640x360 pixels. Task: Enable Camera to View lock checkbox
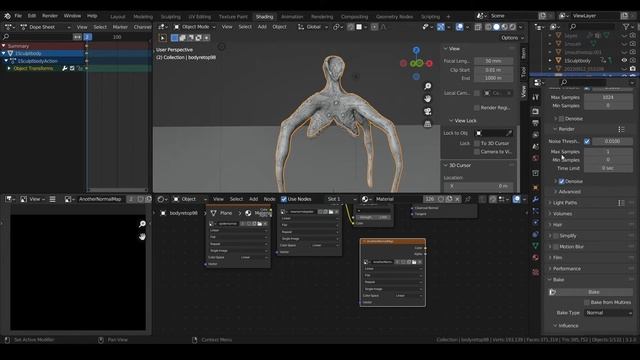coord(477,152)
